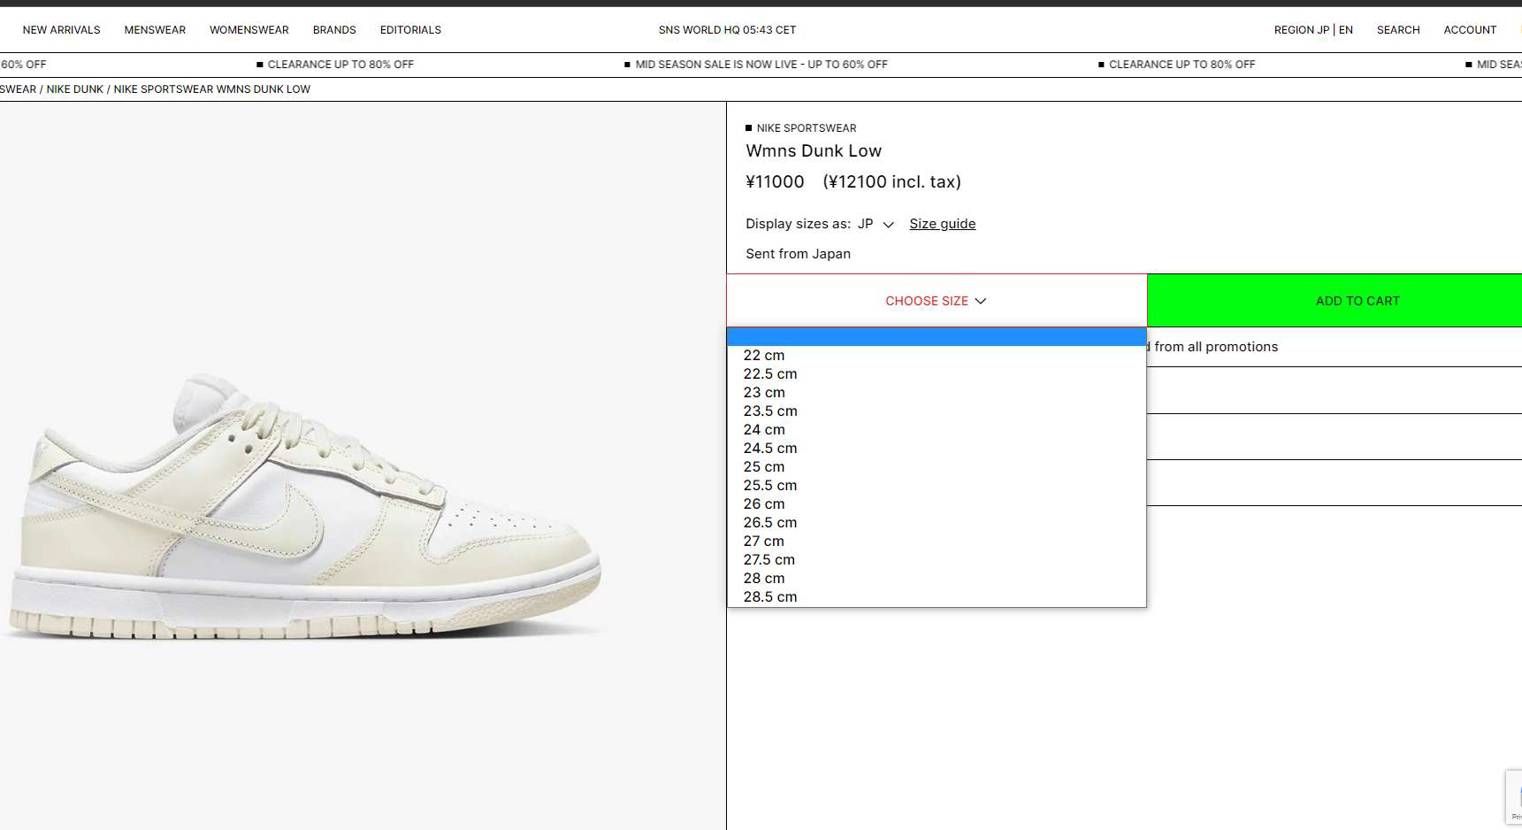This screenshot has height=830, width=1522.
Task: Click the Mid Season Sale banner text
Action: pos(761,64)
